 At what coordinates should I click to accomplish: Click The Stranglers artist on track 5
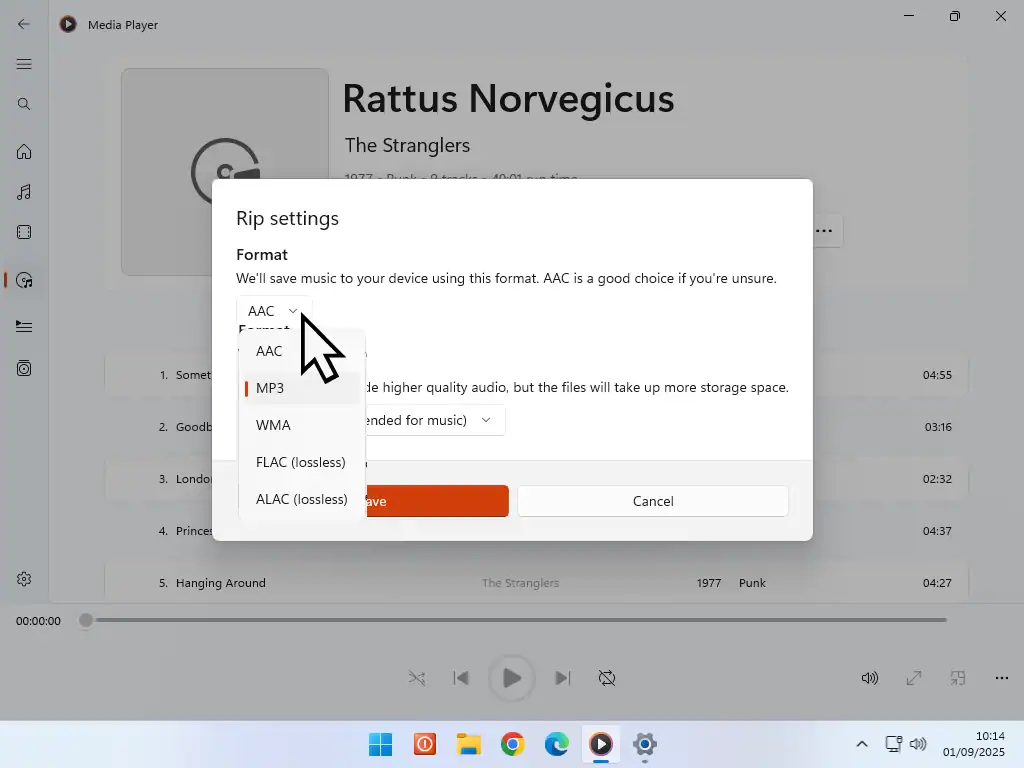click(x=520, y=583)
